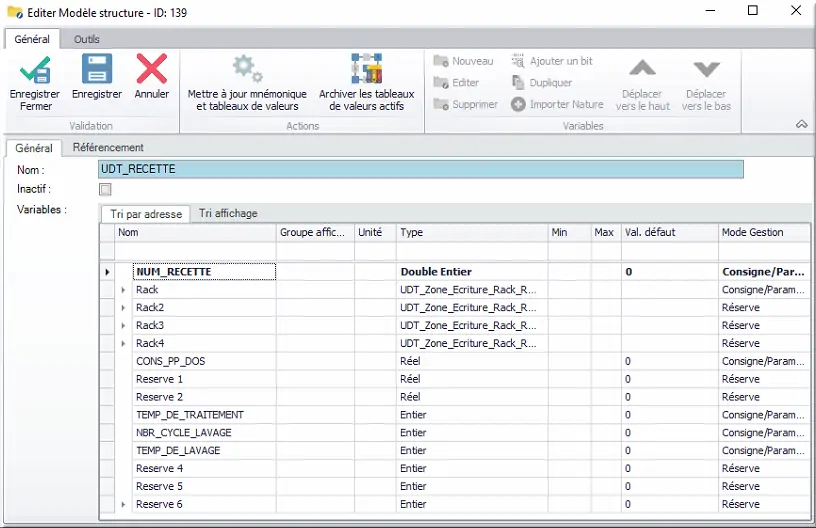The width and height of the screenshot is (816, 528).
Task: Open the Général ribbon tab
Action: 32,39
